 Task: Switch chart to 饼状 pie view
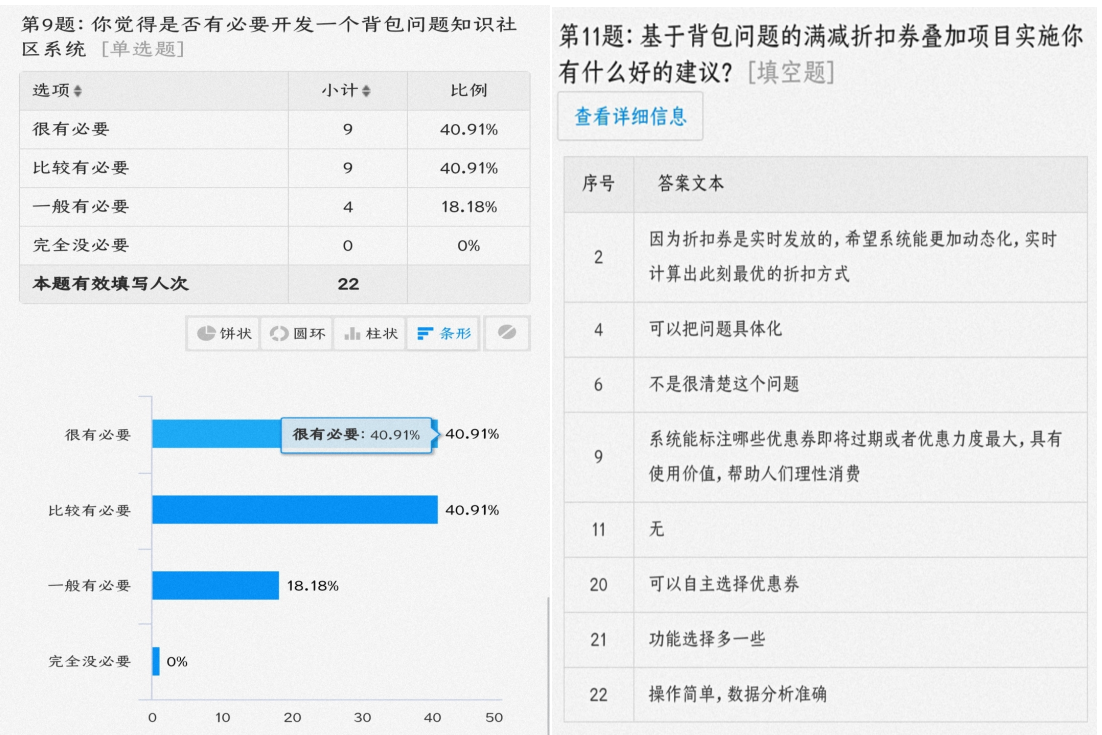221,334
